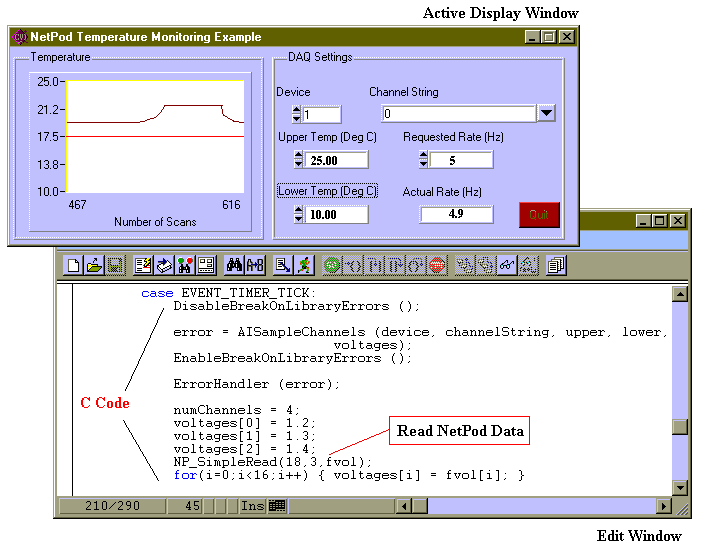Click the vertical scrollbar thumb in edit window
Viewport: 718px width, 554px height.
[680, 427]
